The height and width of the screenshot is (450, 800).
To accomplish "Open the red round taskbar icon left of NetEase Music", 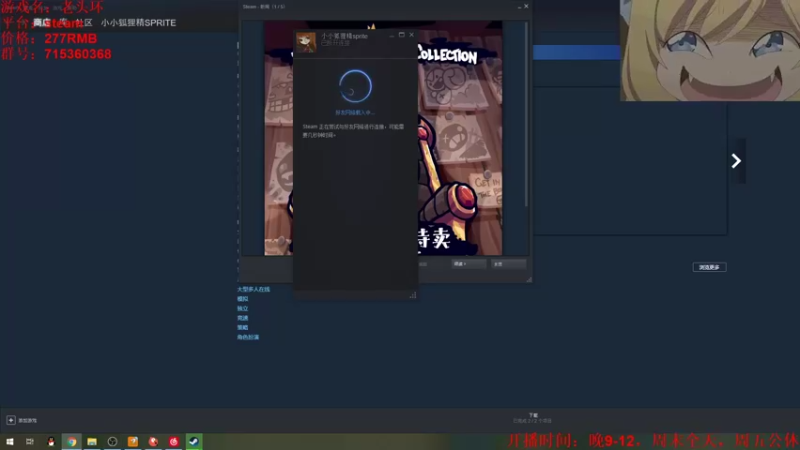I will pyautogui.click(x=153, y=442).
